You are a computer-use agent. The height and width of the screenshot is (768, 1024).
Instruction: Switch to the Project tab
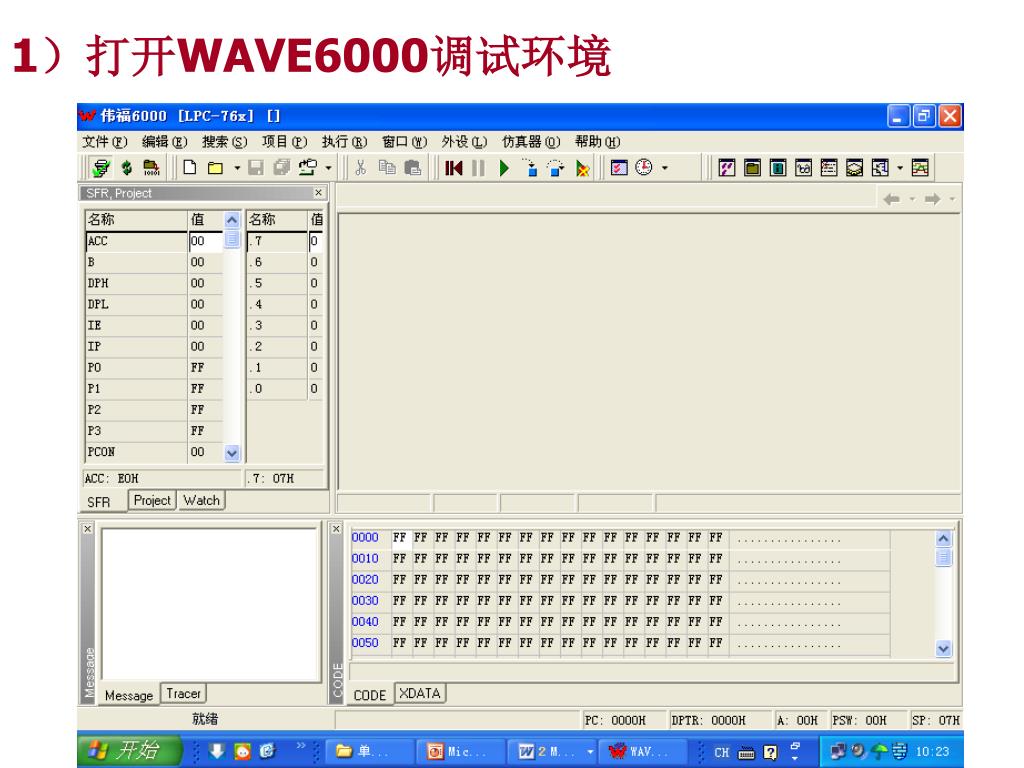click(152, 500)
